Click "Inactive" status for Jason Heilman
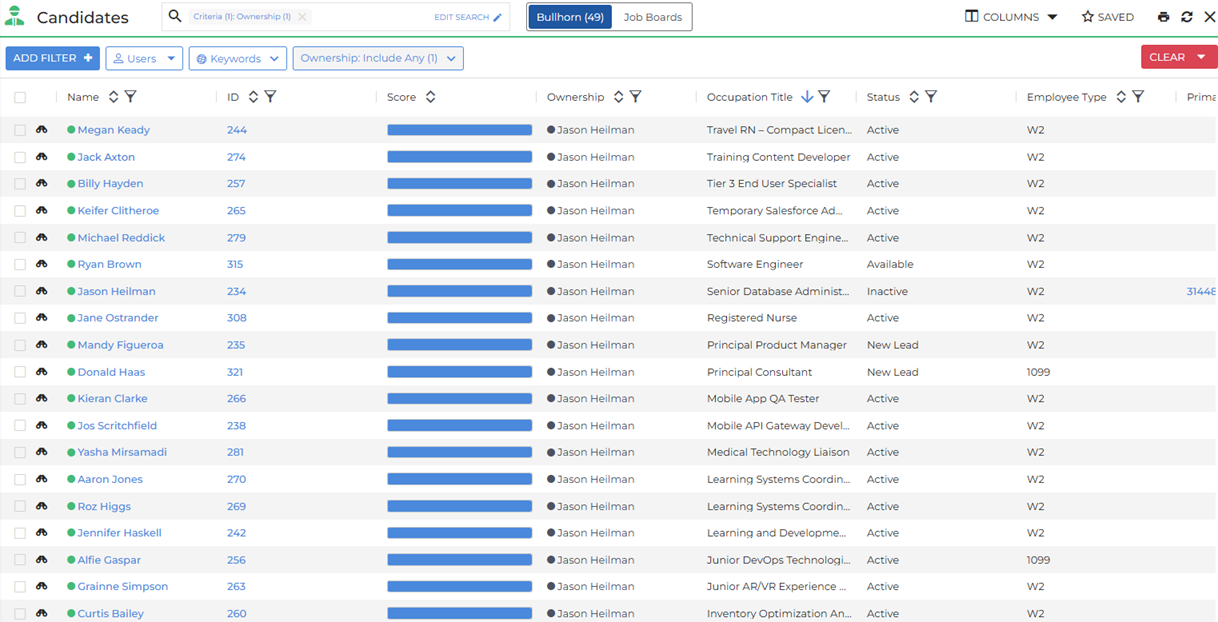This screenshot has width=1218, height=622. click(887, 291)
